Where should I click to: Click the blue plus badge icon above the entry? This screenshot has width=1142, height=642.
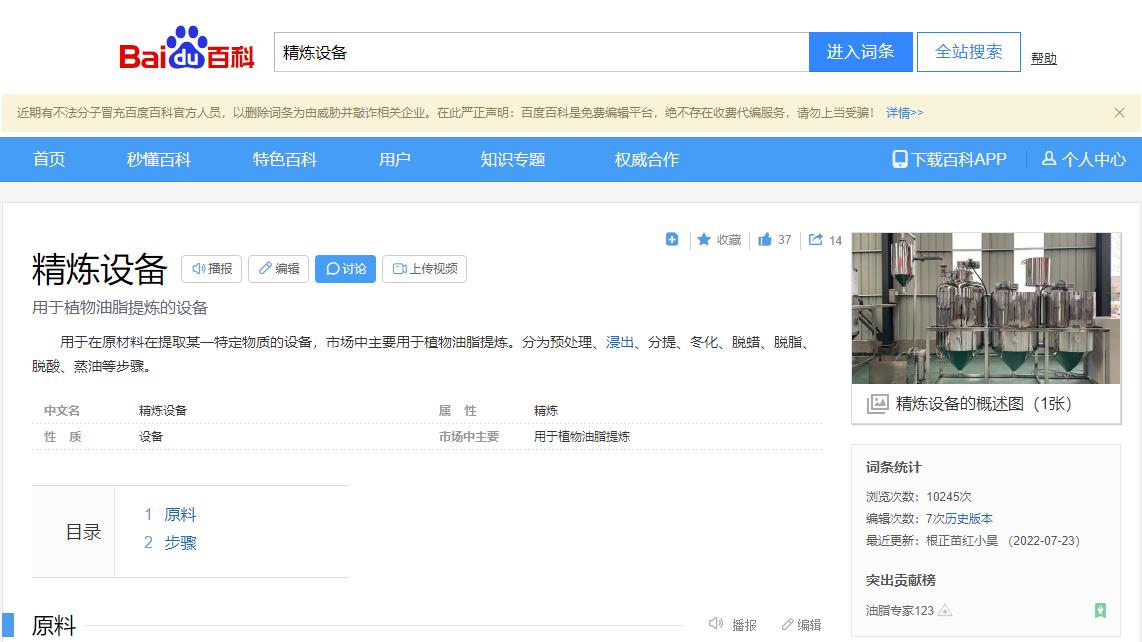point(672,240)
